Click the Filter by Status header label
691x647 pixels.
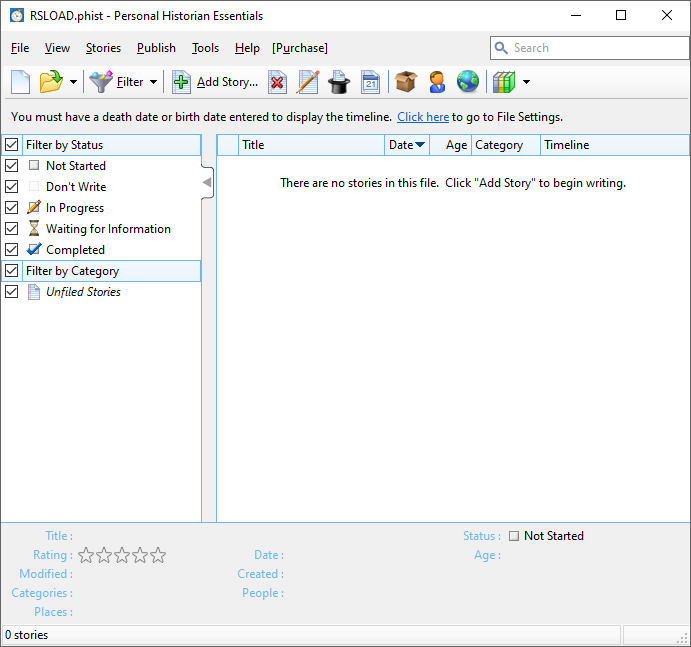[64, 145]
